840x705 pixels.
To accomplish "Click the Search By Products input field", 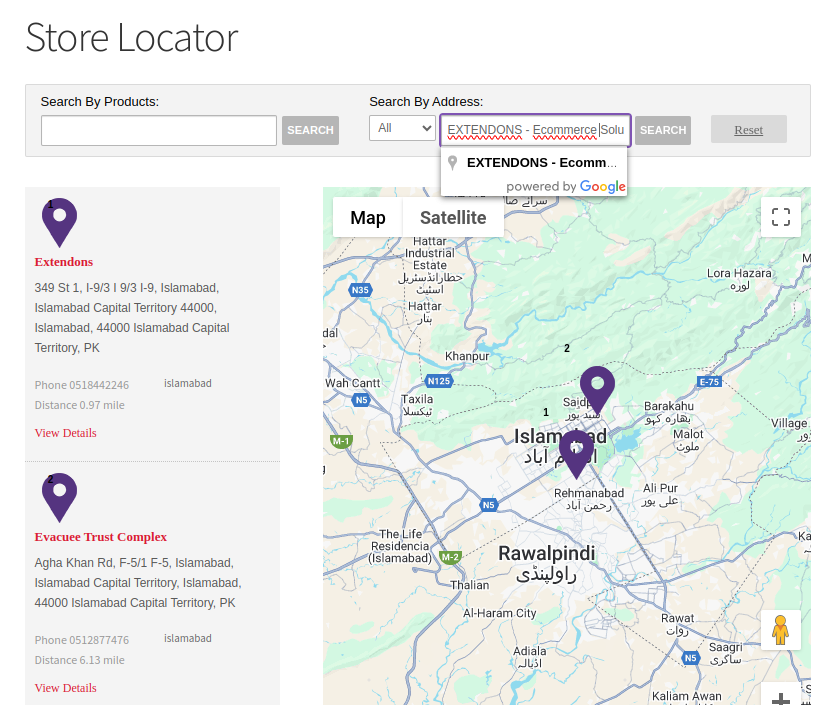I will [x=158, y=130].
